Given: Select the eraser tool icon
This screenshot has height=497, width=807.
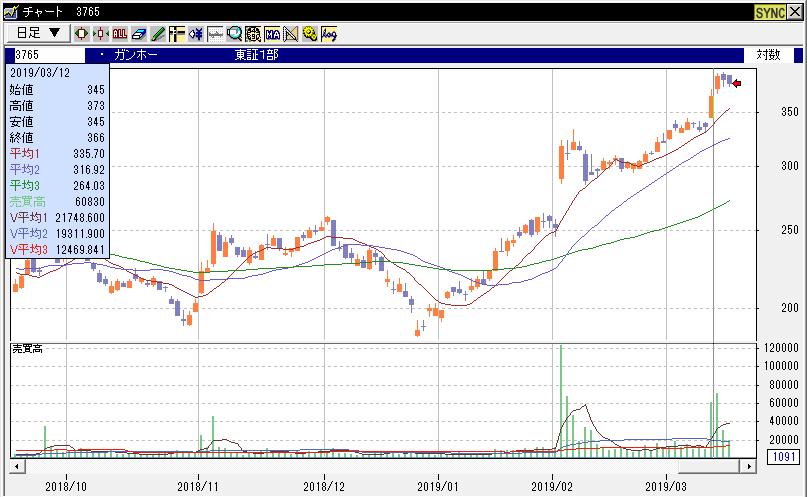Looking at the screenshot, I should tap(139, 33).
